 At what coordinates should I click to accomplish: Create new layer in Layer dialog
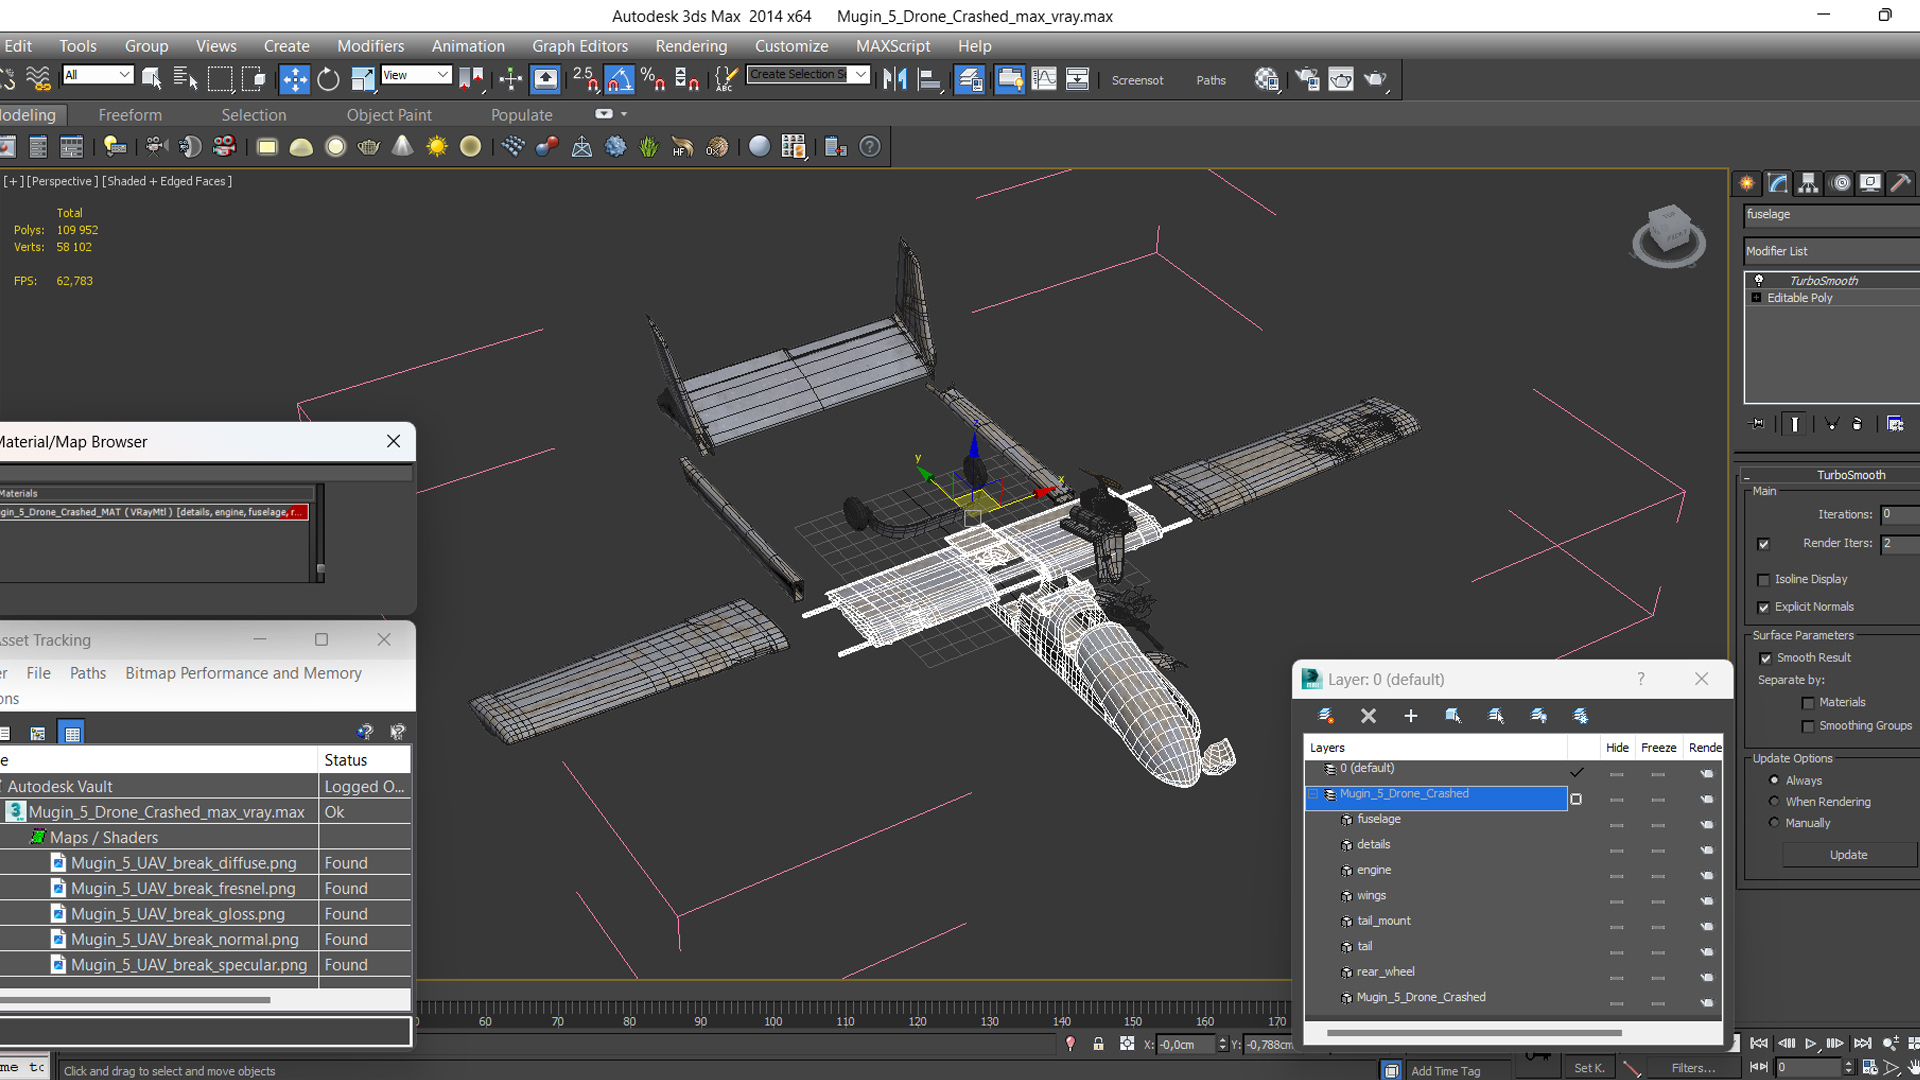pos(1326,716)
